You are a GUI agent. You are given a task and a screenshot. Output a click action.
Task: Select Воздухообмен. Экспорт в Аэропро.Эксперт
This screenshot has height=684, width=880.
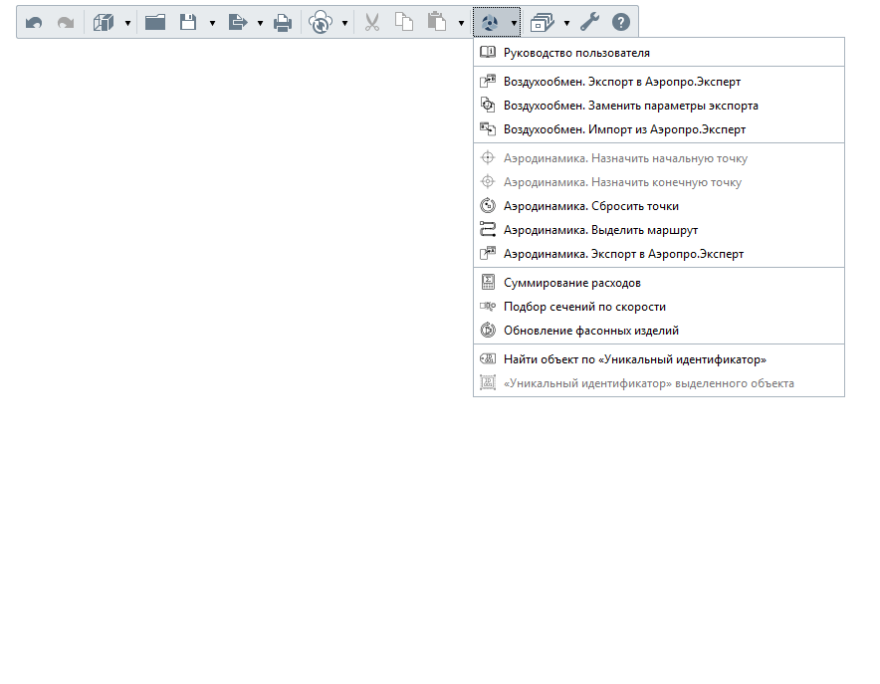[622, 82]
